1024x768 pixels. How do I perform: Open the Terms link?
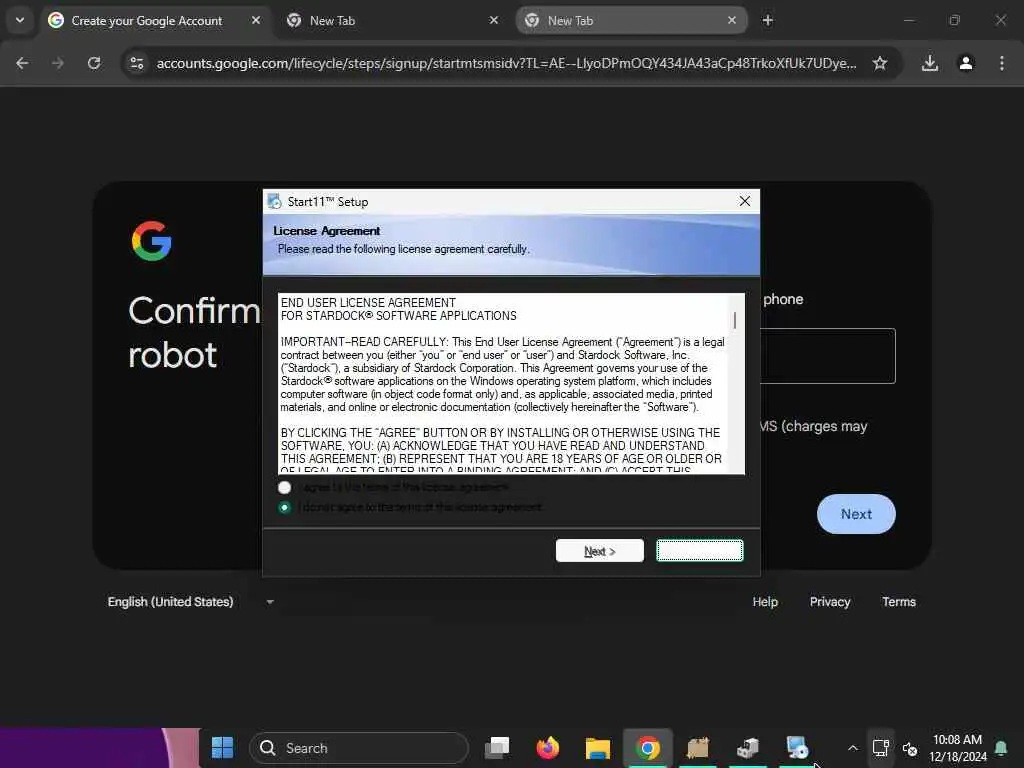pos(899,601)
